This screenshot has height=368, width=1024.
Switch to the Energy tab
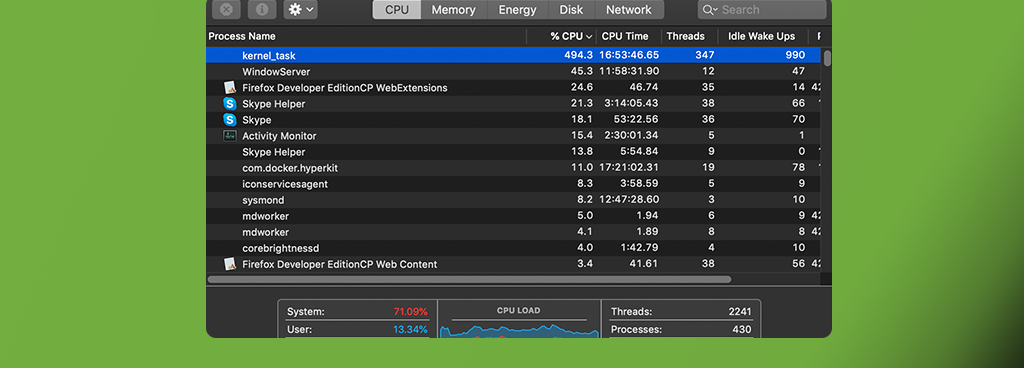[517, 10]
